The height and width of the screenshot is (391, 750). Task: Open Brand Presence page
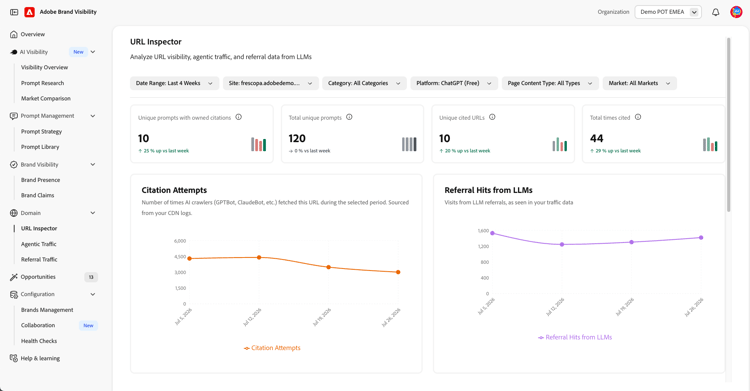tap(40, 180)
